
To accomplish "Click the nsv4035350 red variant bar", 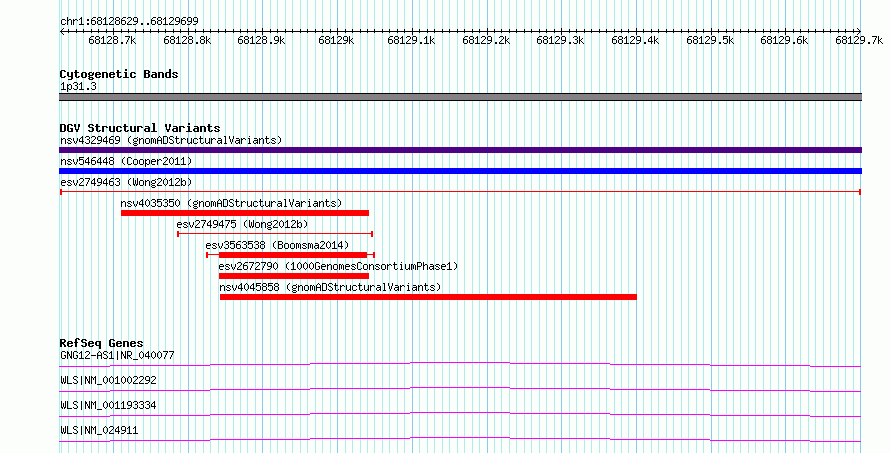I will 245,213.
